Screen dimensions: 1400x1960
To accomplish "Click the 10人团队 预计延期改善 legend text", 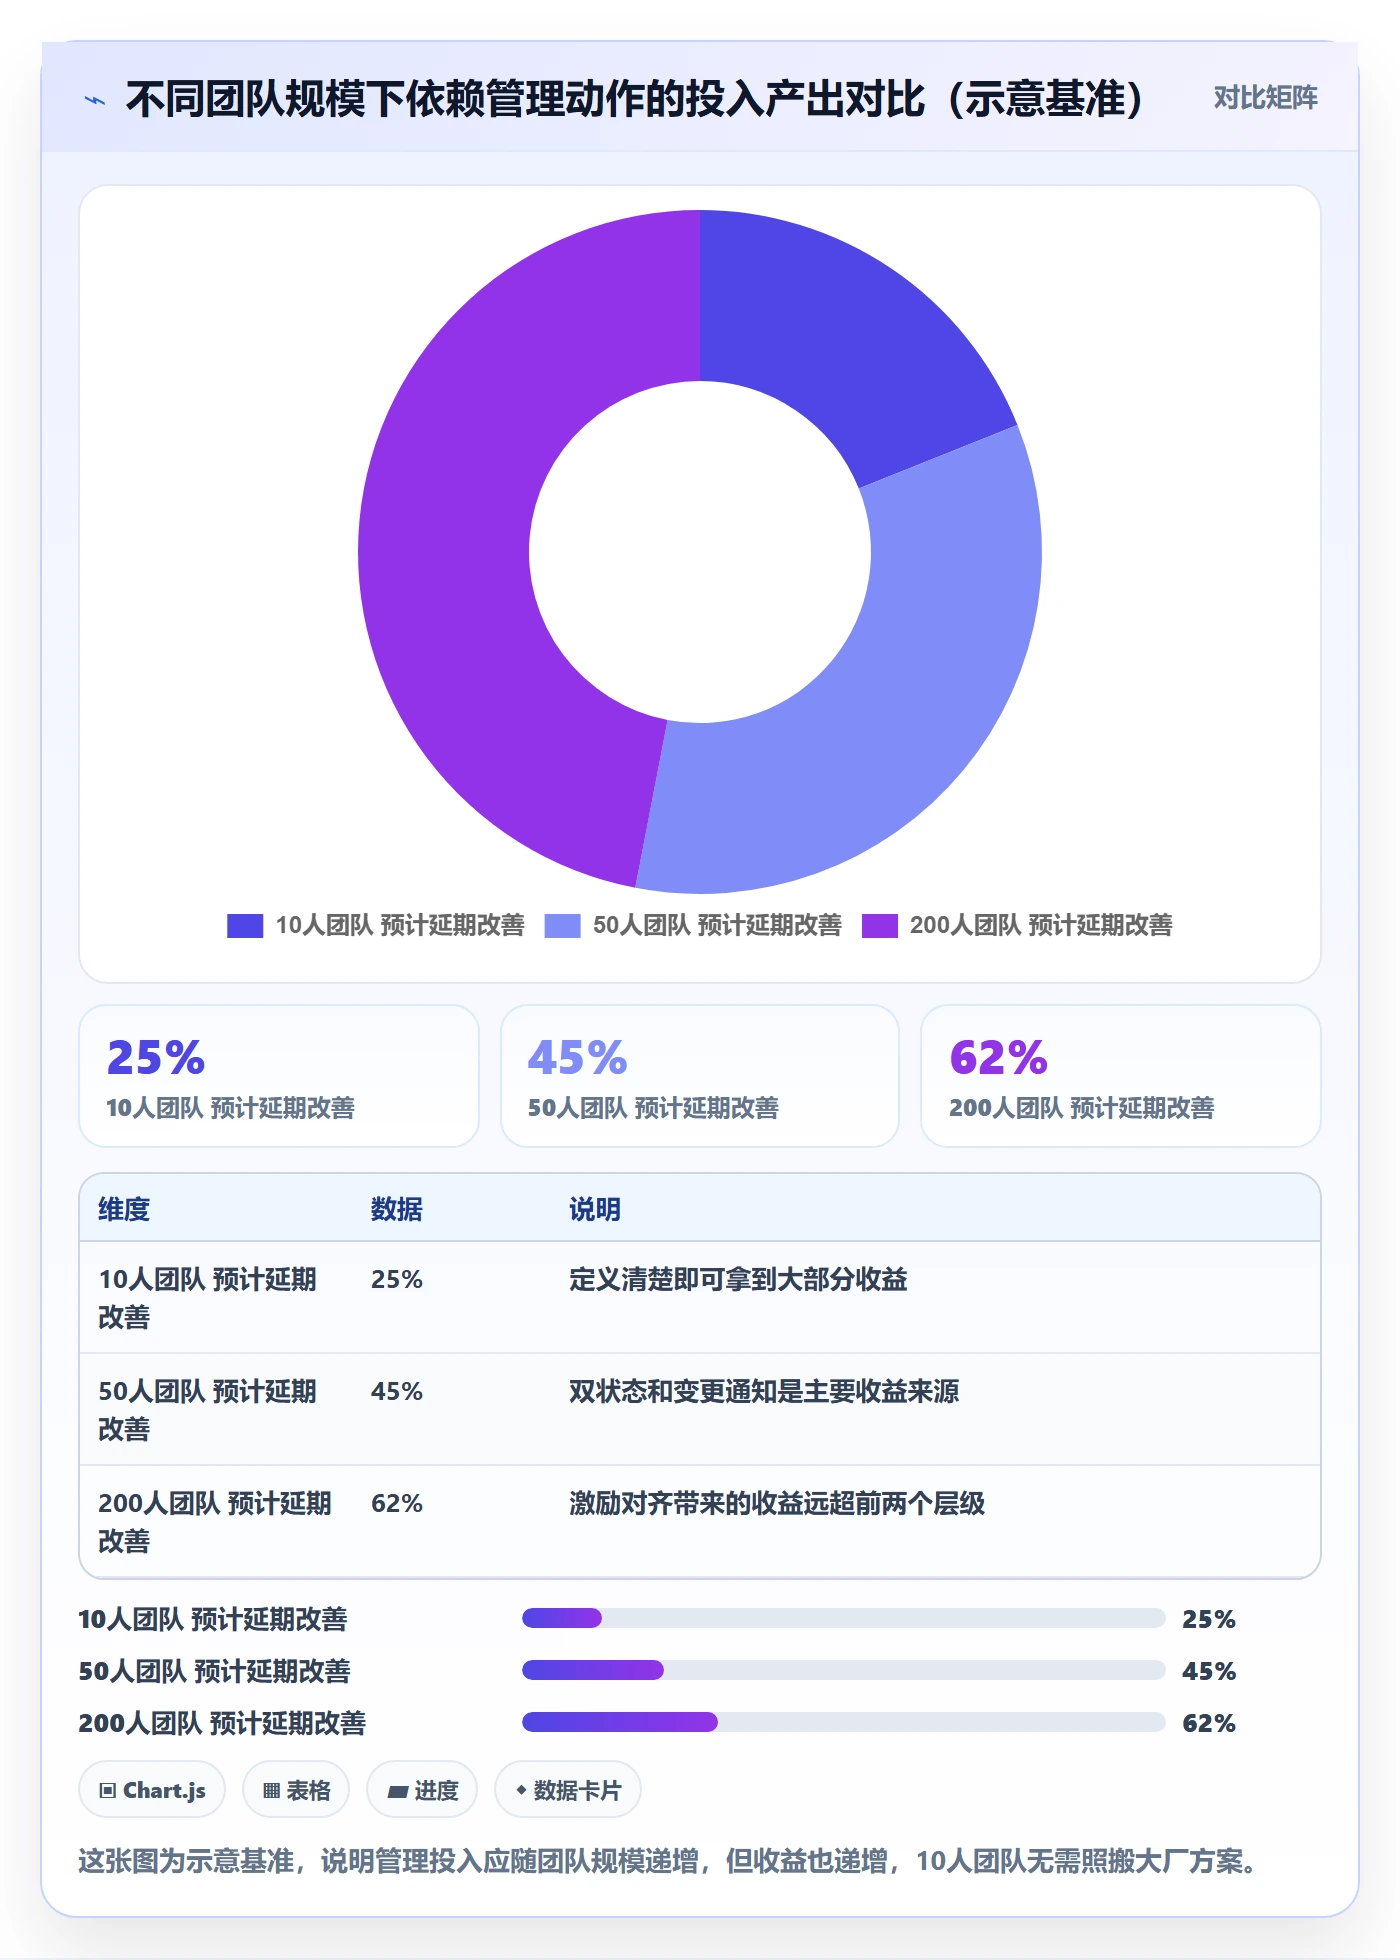I will (x=400, y=926).
